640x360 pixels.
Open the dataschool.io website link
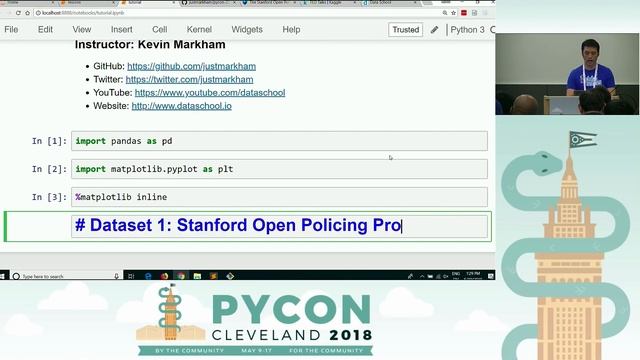coord(182,106)
